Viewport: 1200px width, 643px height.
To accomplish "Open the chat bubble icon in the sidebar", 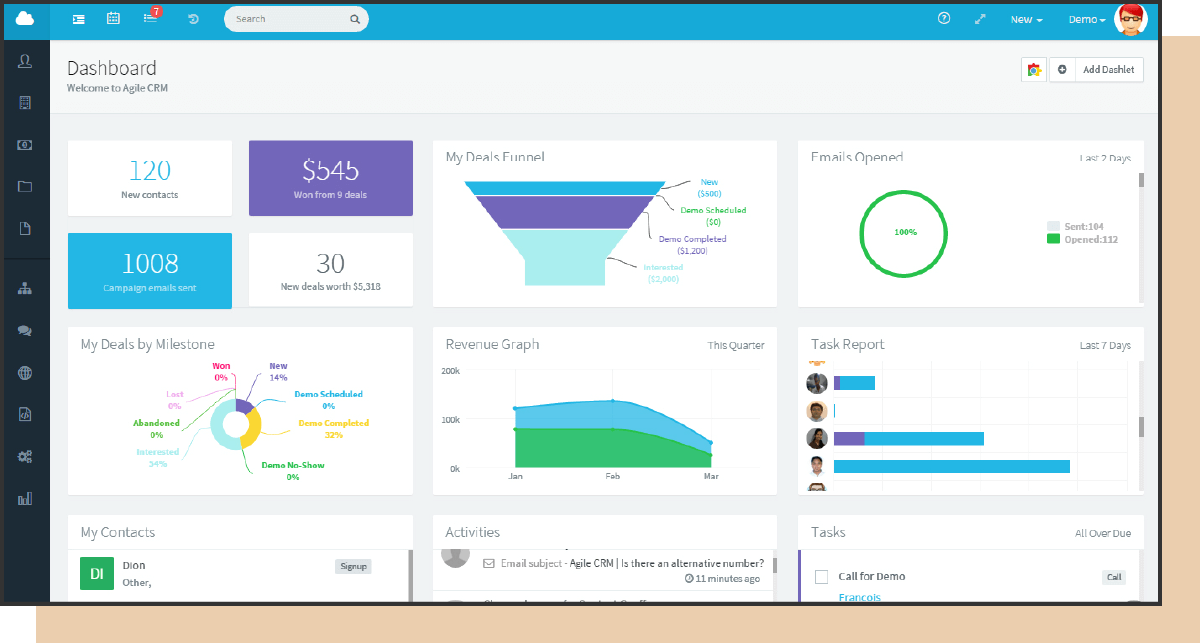I will click(25, 330).
